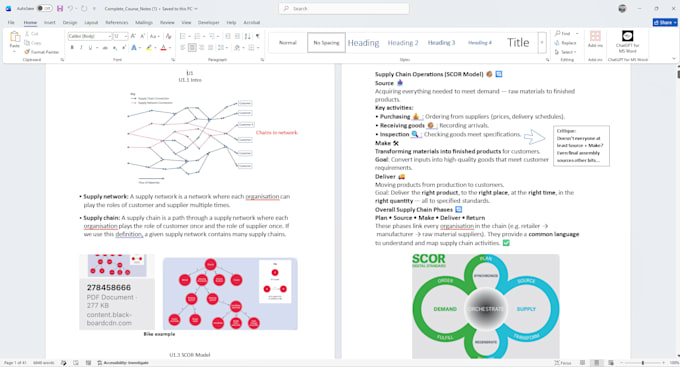Expand the document title save-location dropdown
The image size is (680, 367).
point(196,9)
